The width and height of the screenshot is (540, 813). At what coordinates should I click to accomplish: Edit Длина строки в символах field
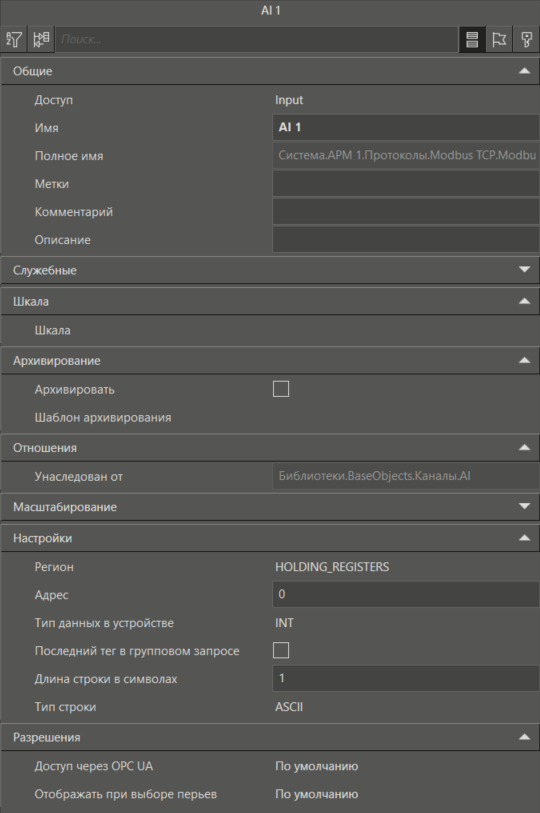pos(406,678)
